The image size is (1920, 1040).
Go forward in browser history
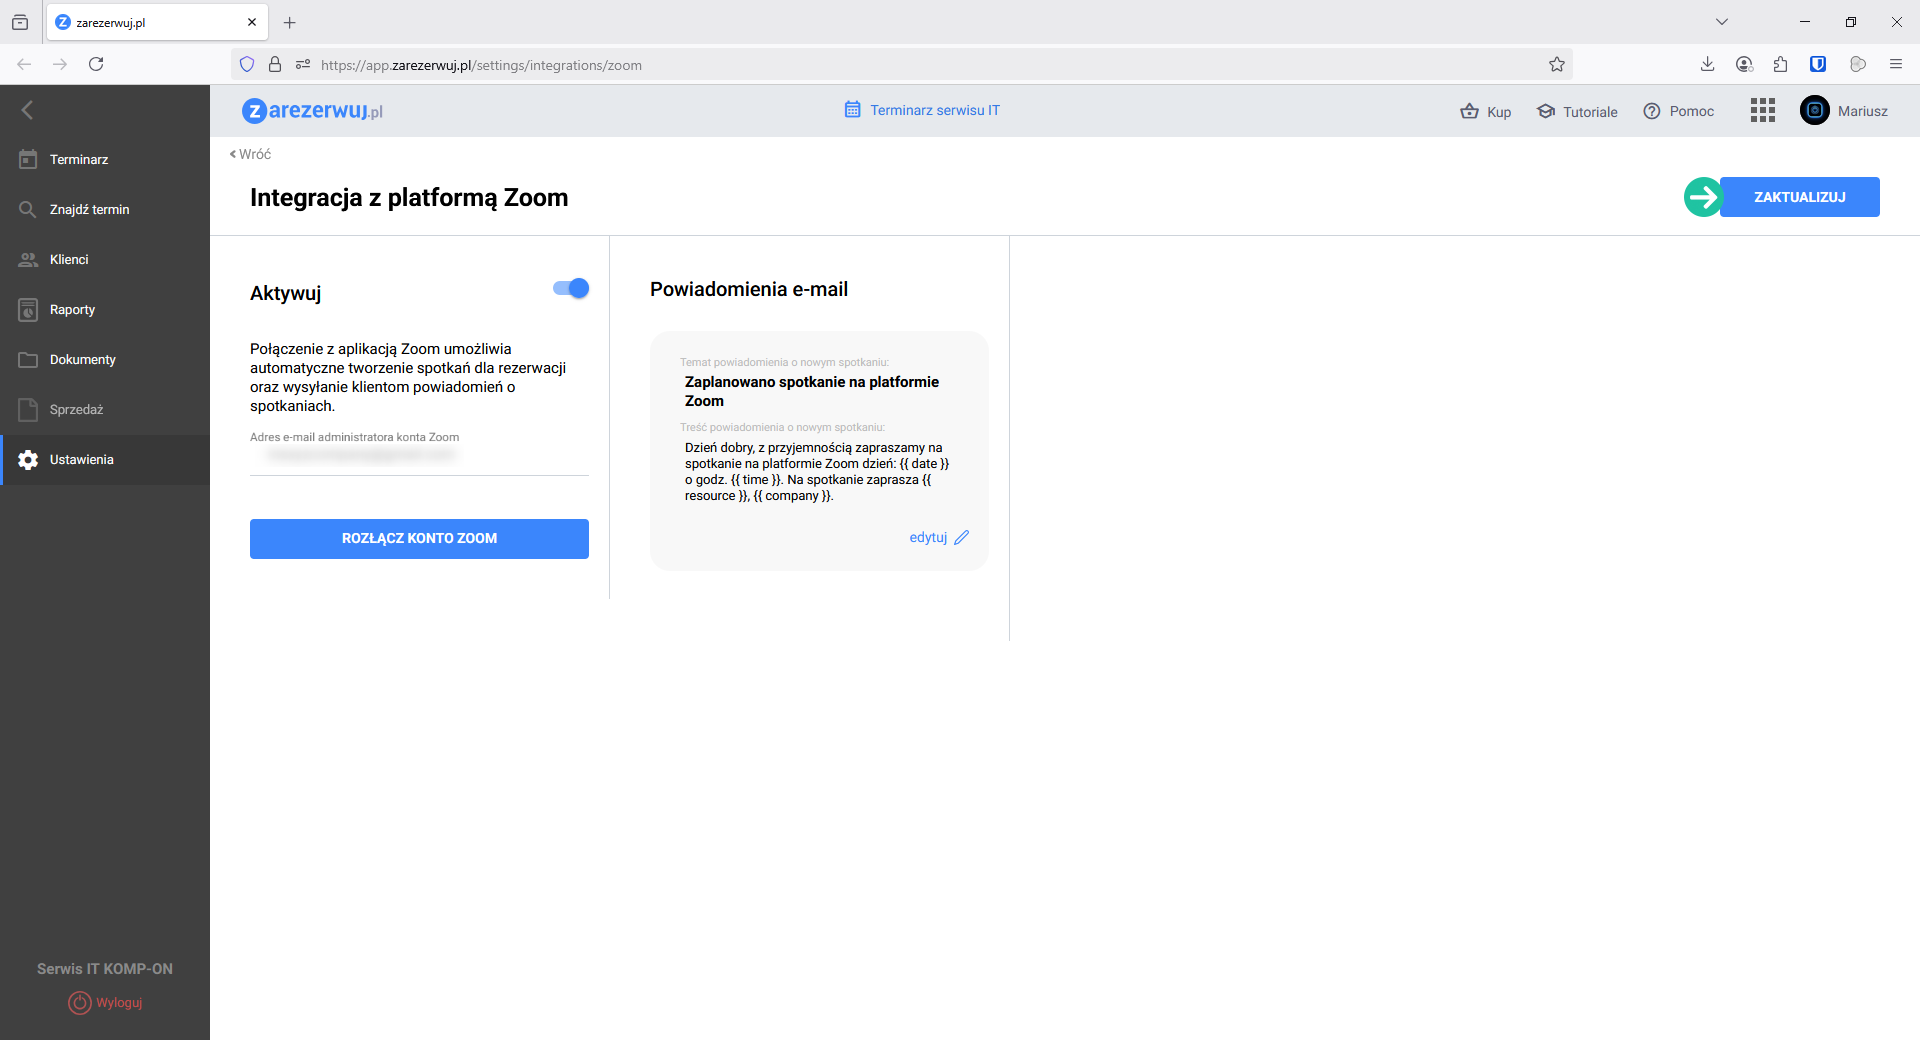60,64
